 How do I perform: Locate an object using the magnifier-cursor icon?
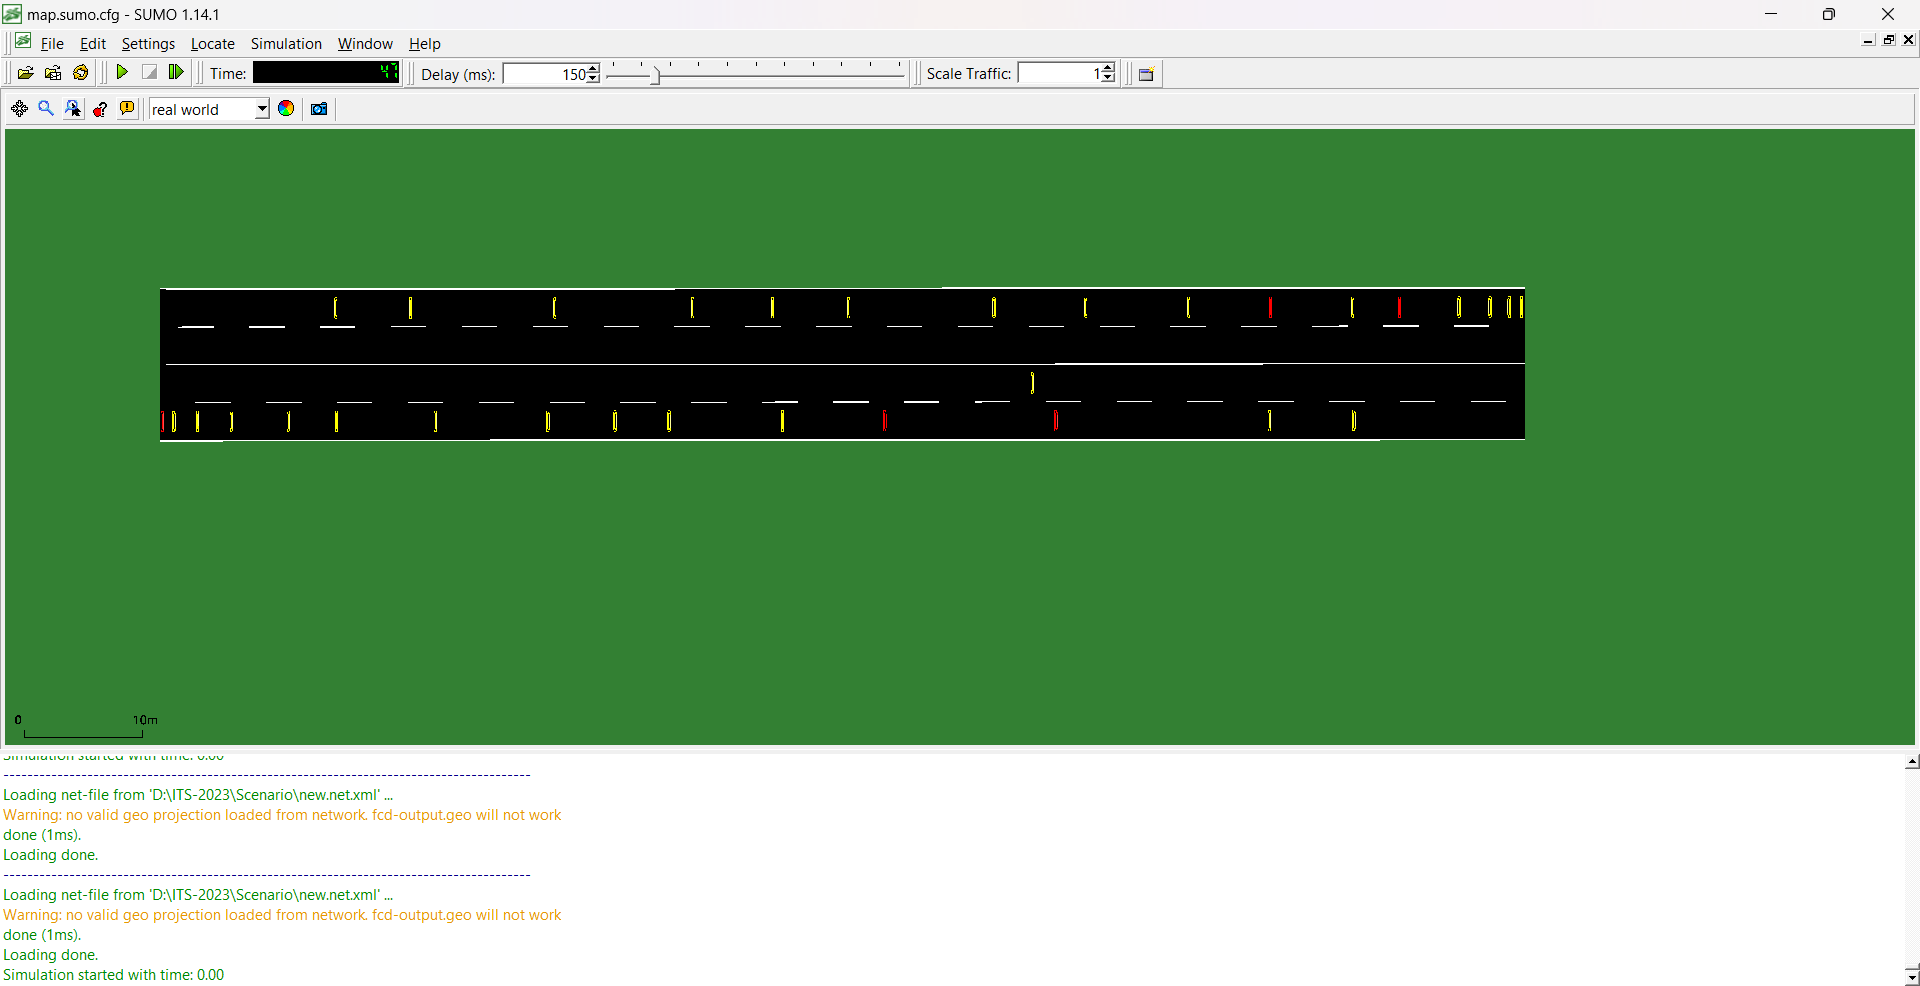click(73, 109)
